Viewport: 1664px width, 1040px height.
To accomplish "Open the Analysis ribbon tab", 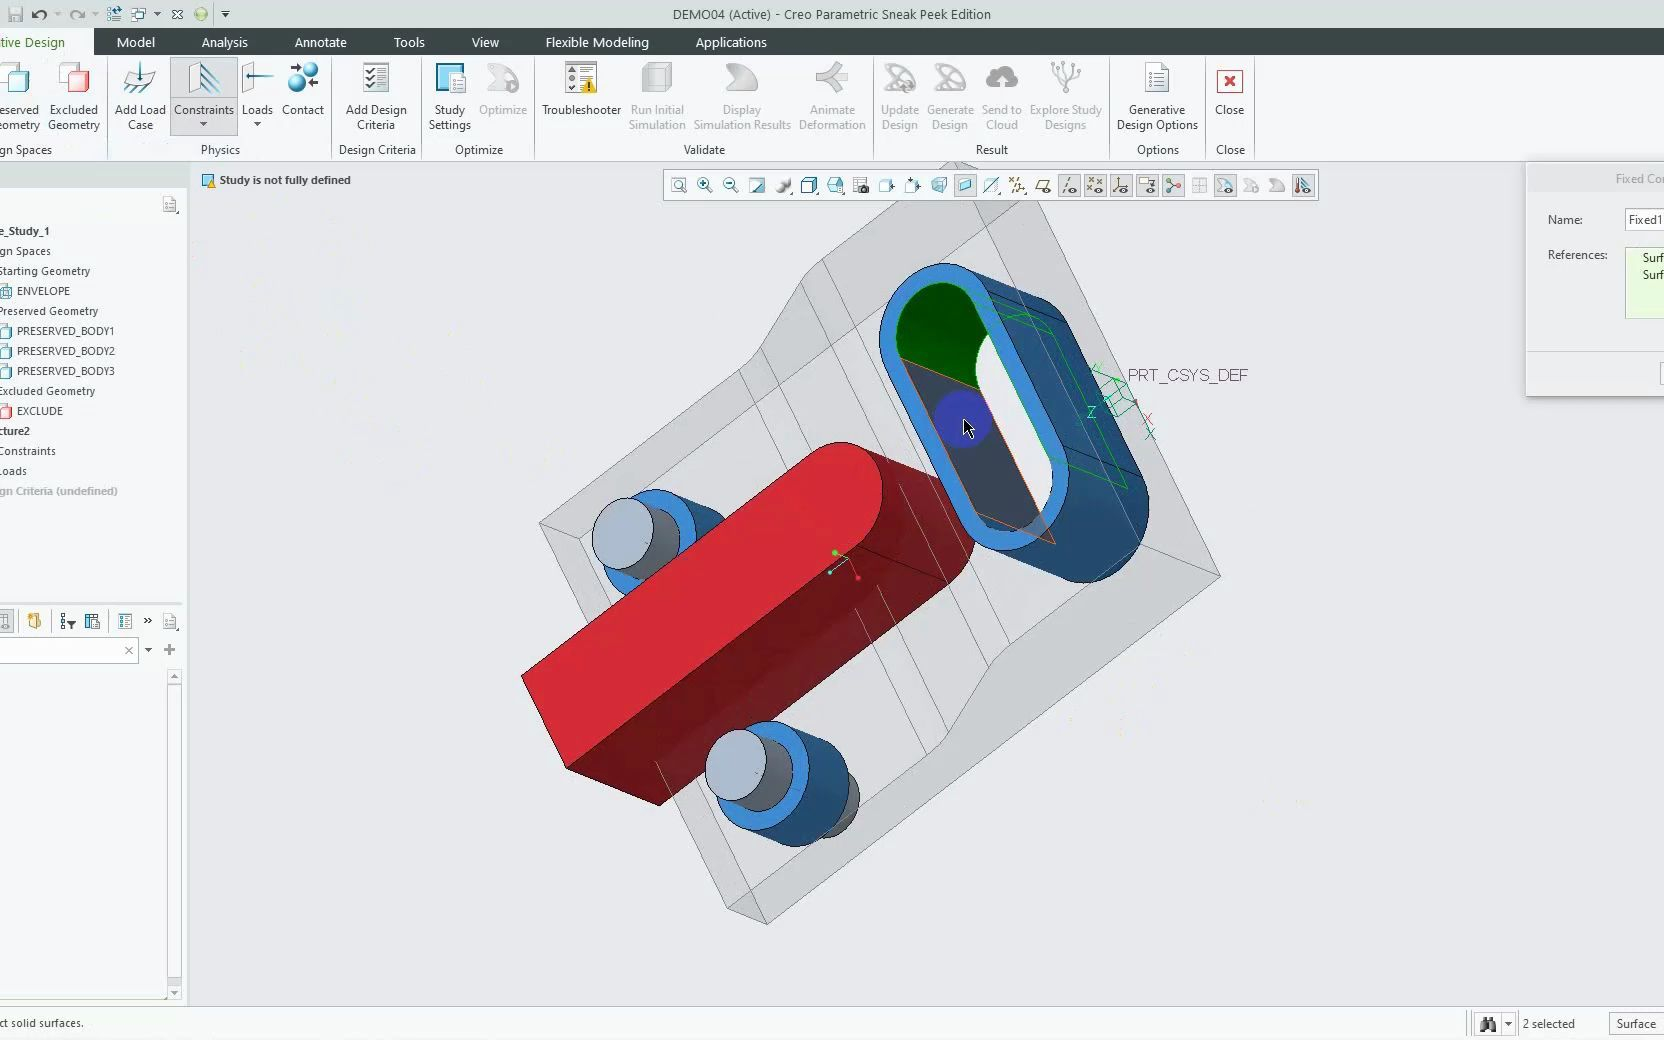I will coord(224,42).
